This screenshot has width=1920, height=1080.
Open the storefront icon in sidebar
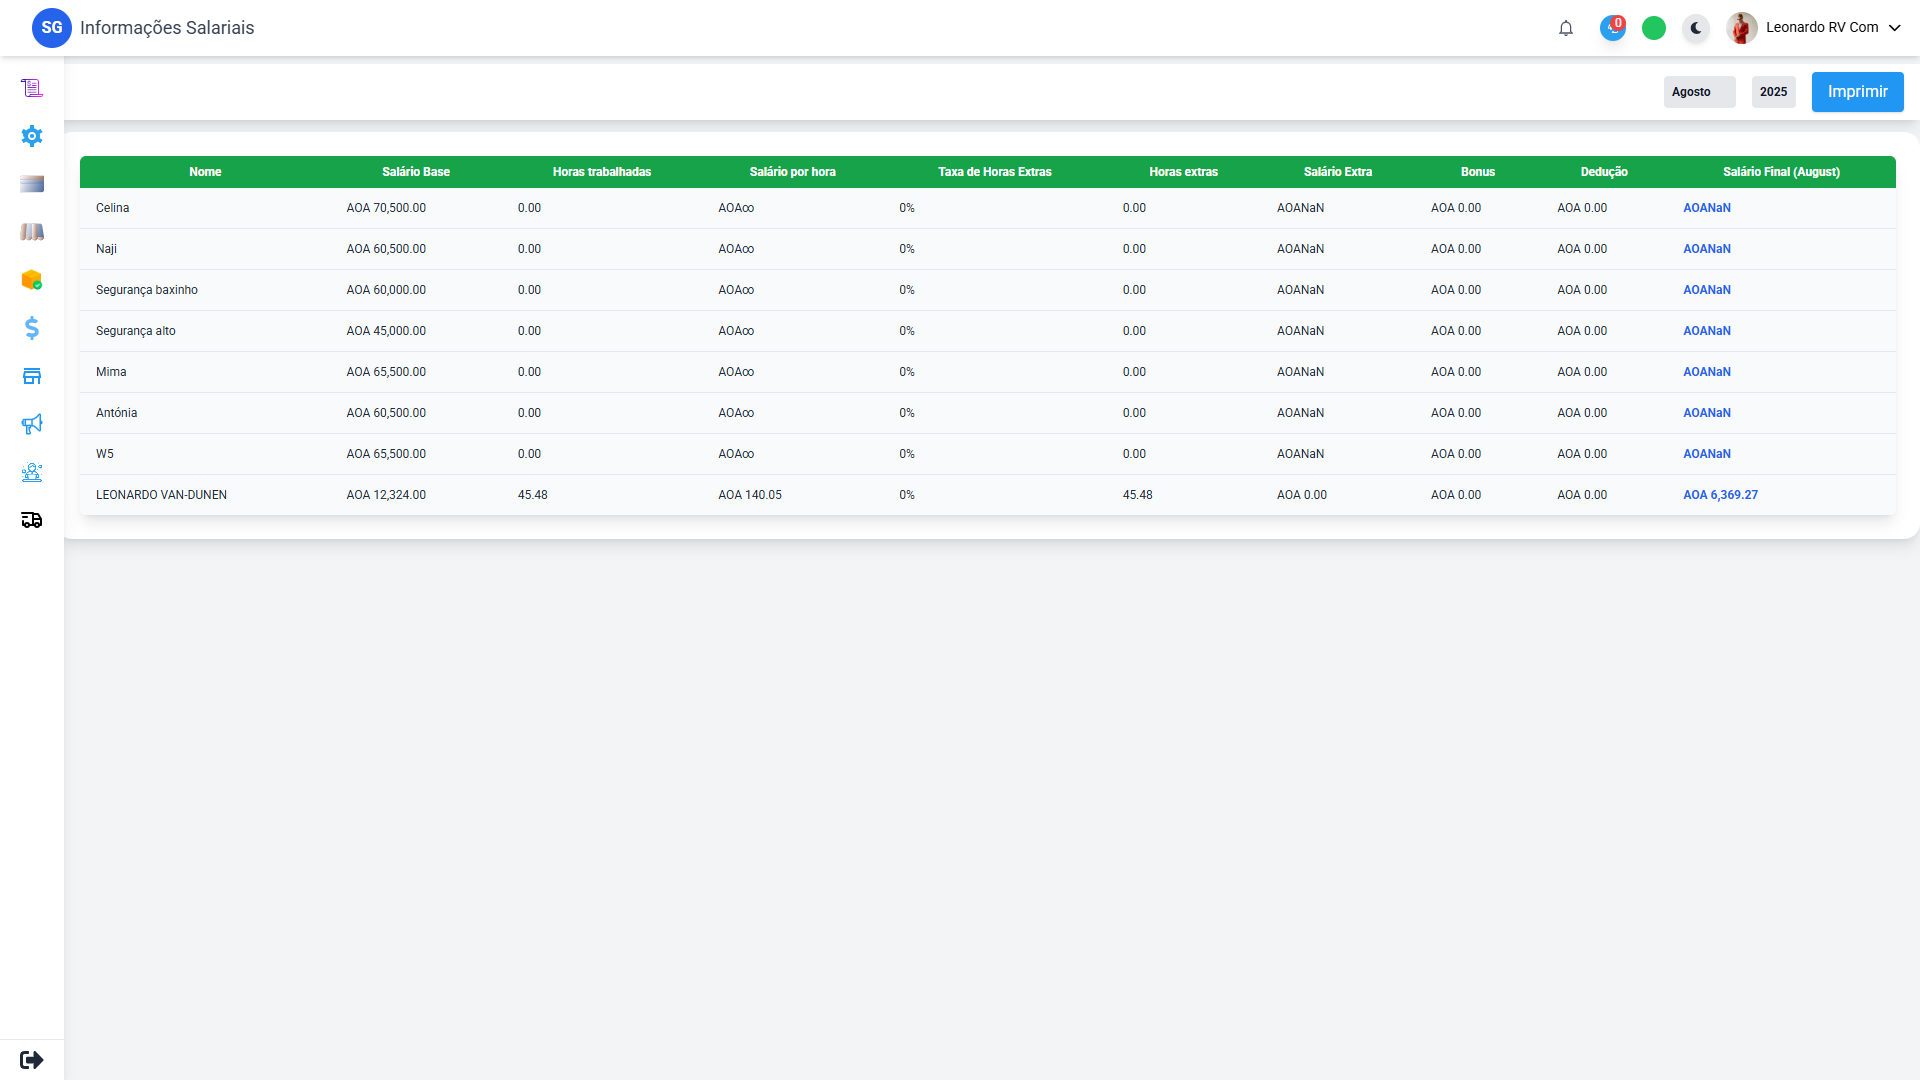tap(32, 376)
